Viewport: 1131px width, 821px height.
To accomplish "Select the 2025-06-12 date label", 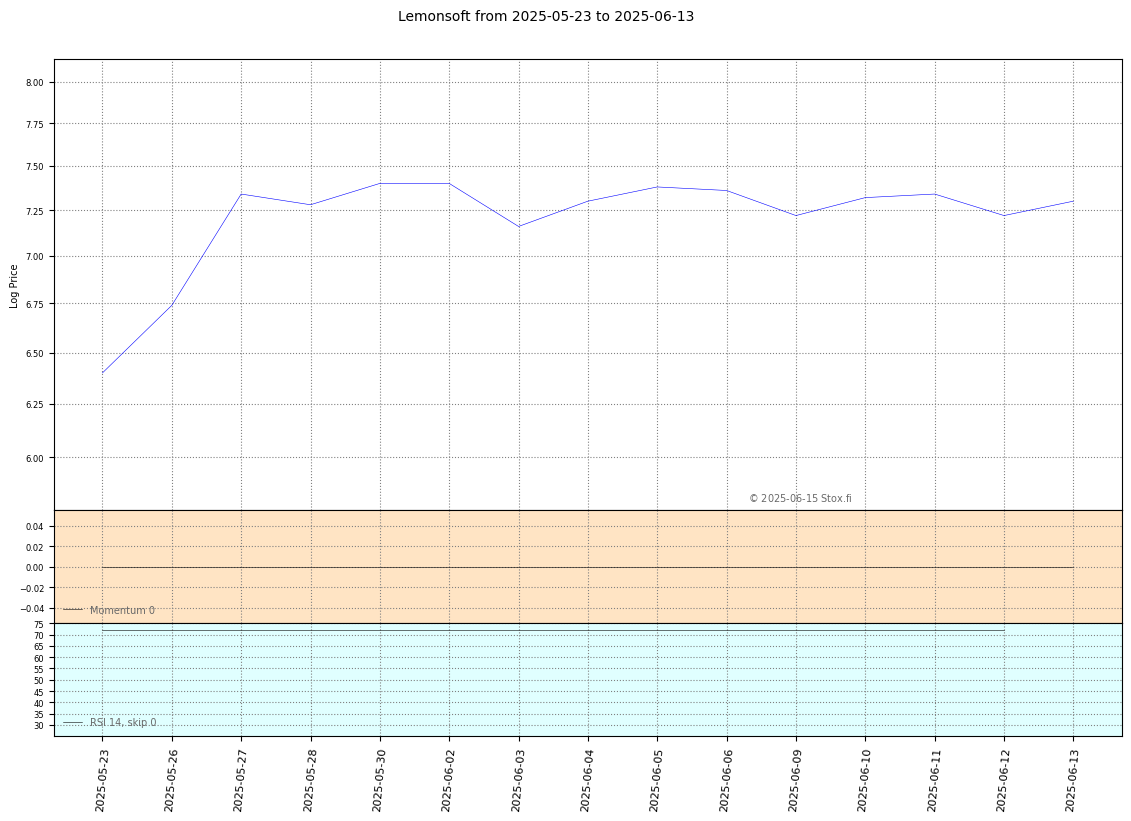I will click(1003, 781).
